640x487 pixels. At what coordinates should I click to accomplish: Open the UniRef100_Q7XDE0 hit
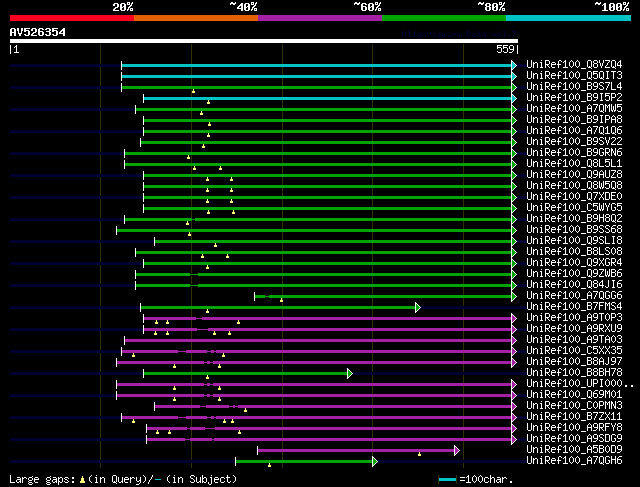click(574, 197)
